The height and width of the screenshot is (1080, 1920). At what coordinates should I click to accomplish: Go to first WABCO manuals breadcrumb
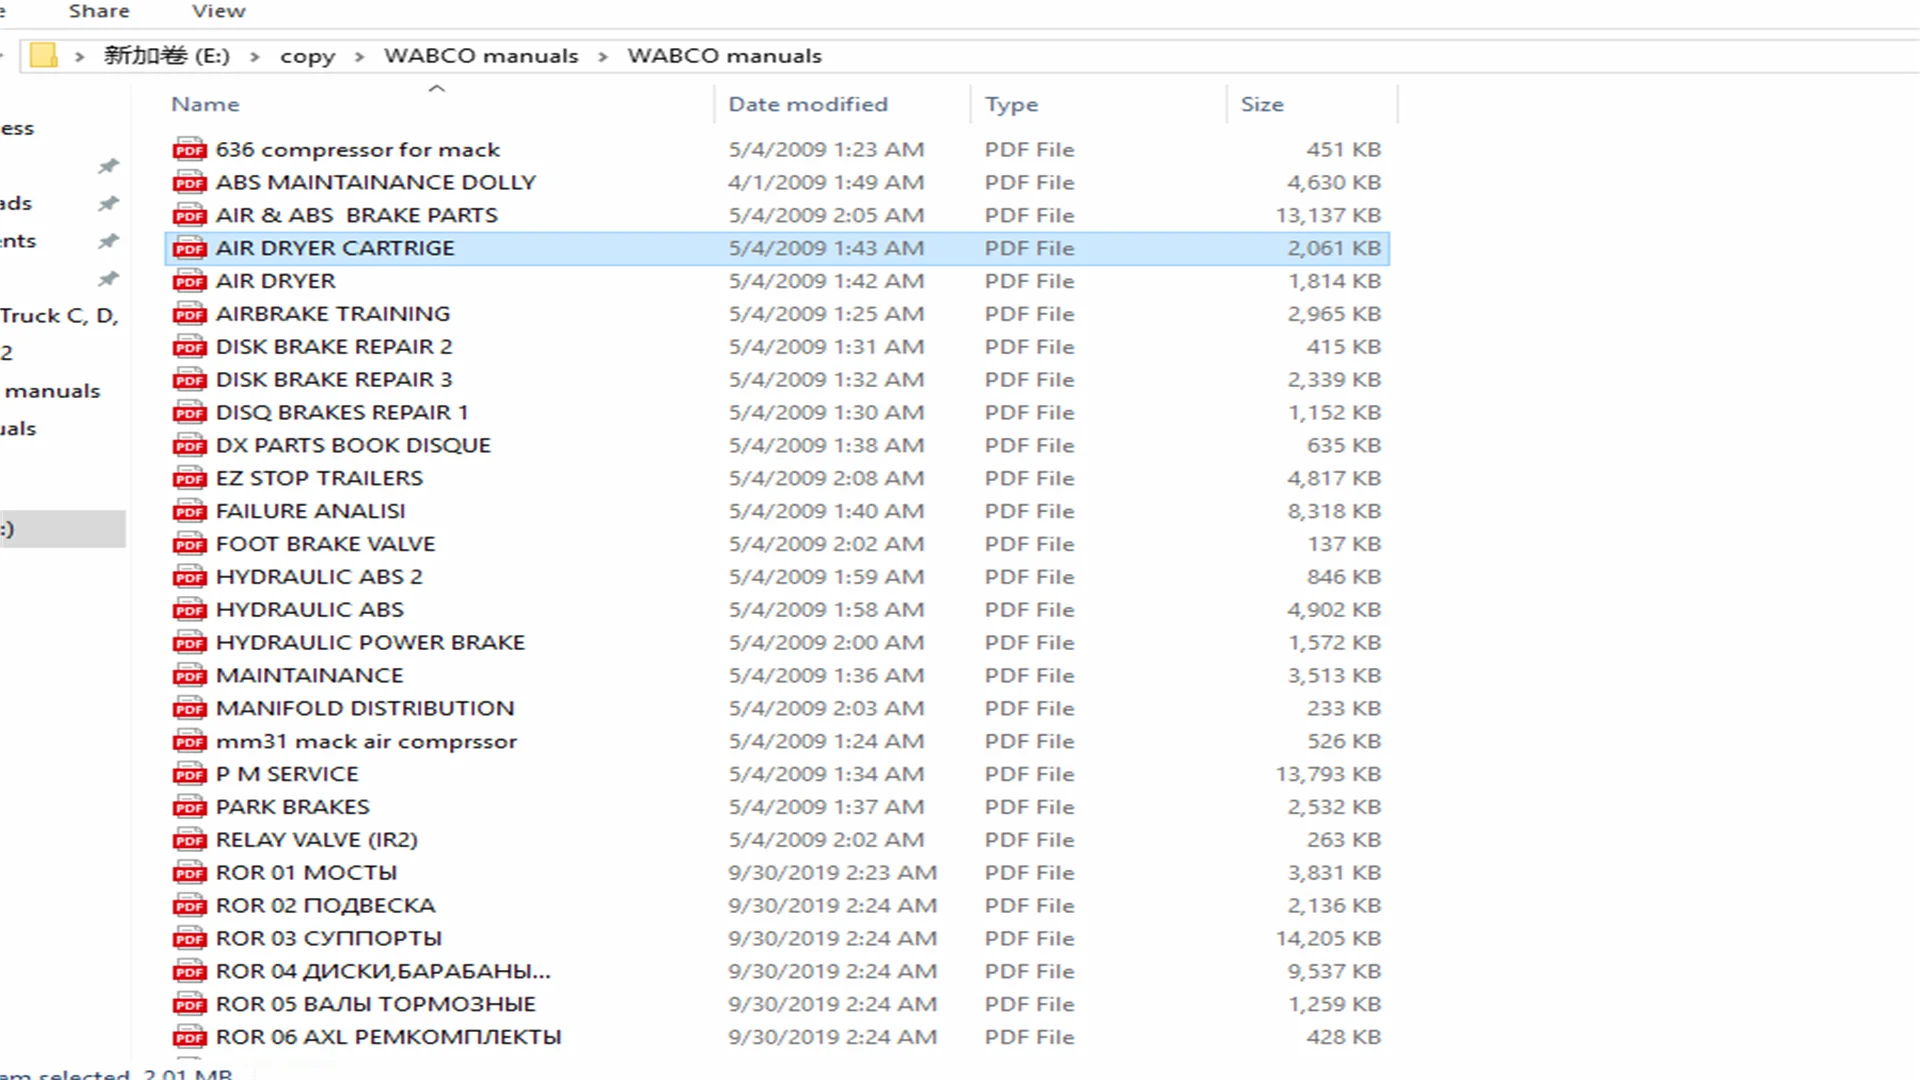[481, 56]
